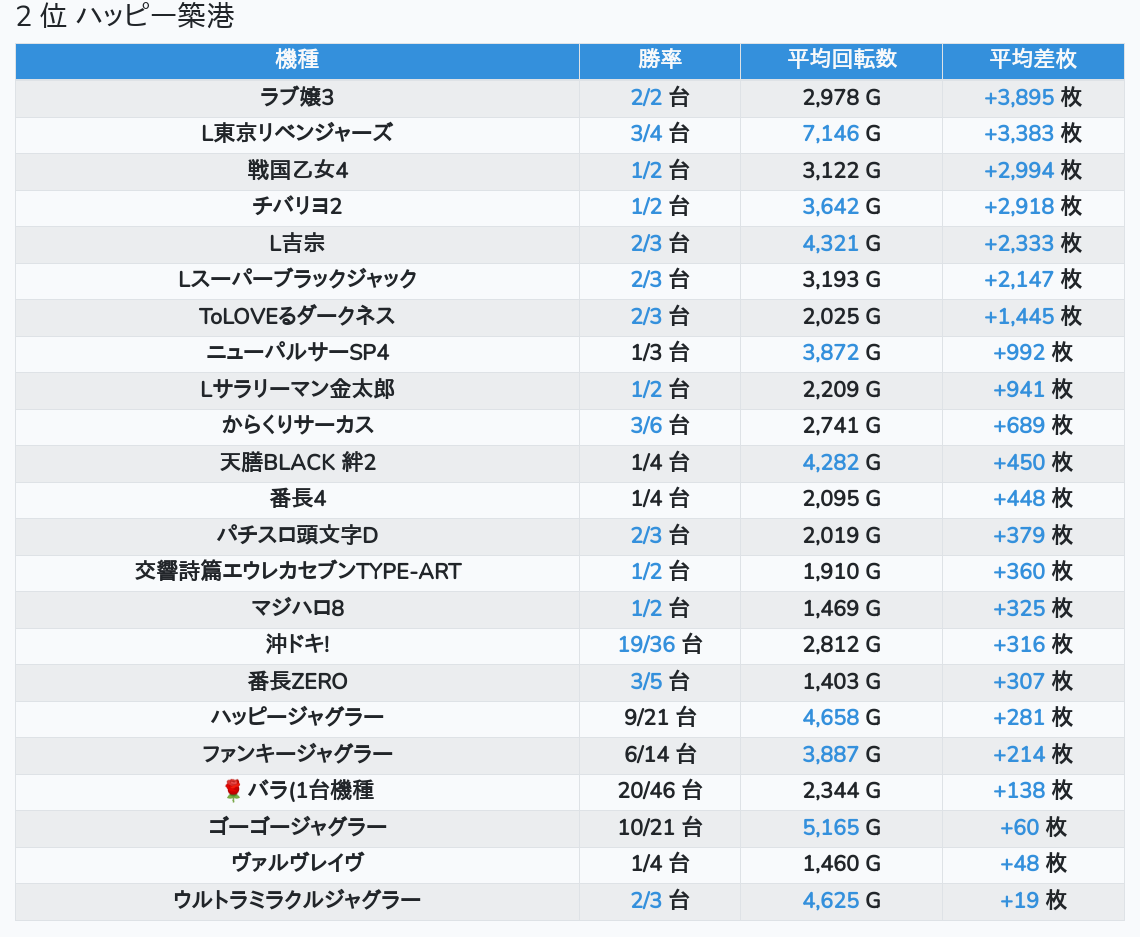Click the 7,146 spin count link
Screen dimensions: 1140x937
(x=830, y=134)
